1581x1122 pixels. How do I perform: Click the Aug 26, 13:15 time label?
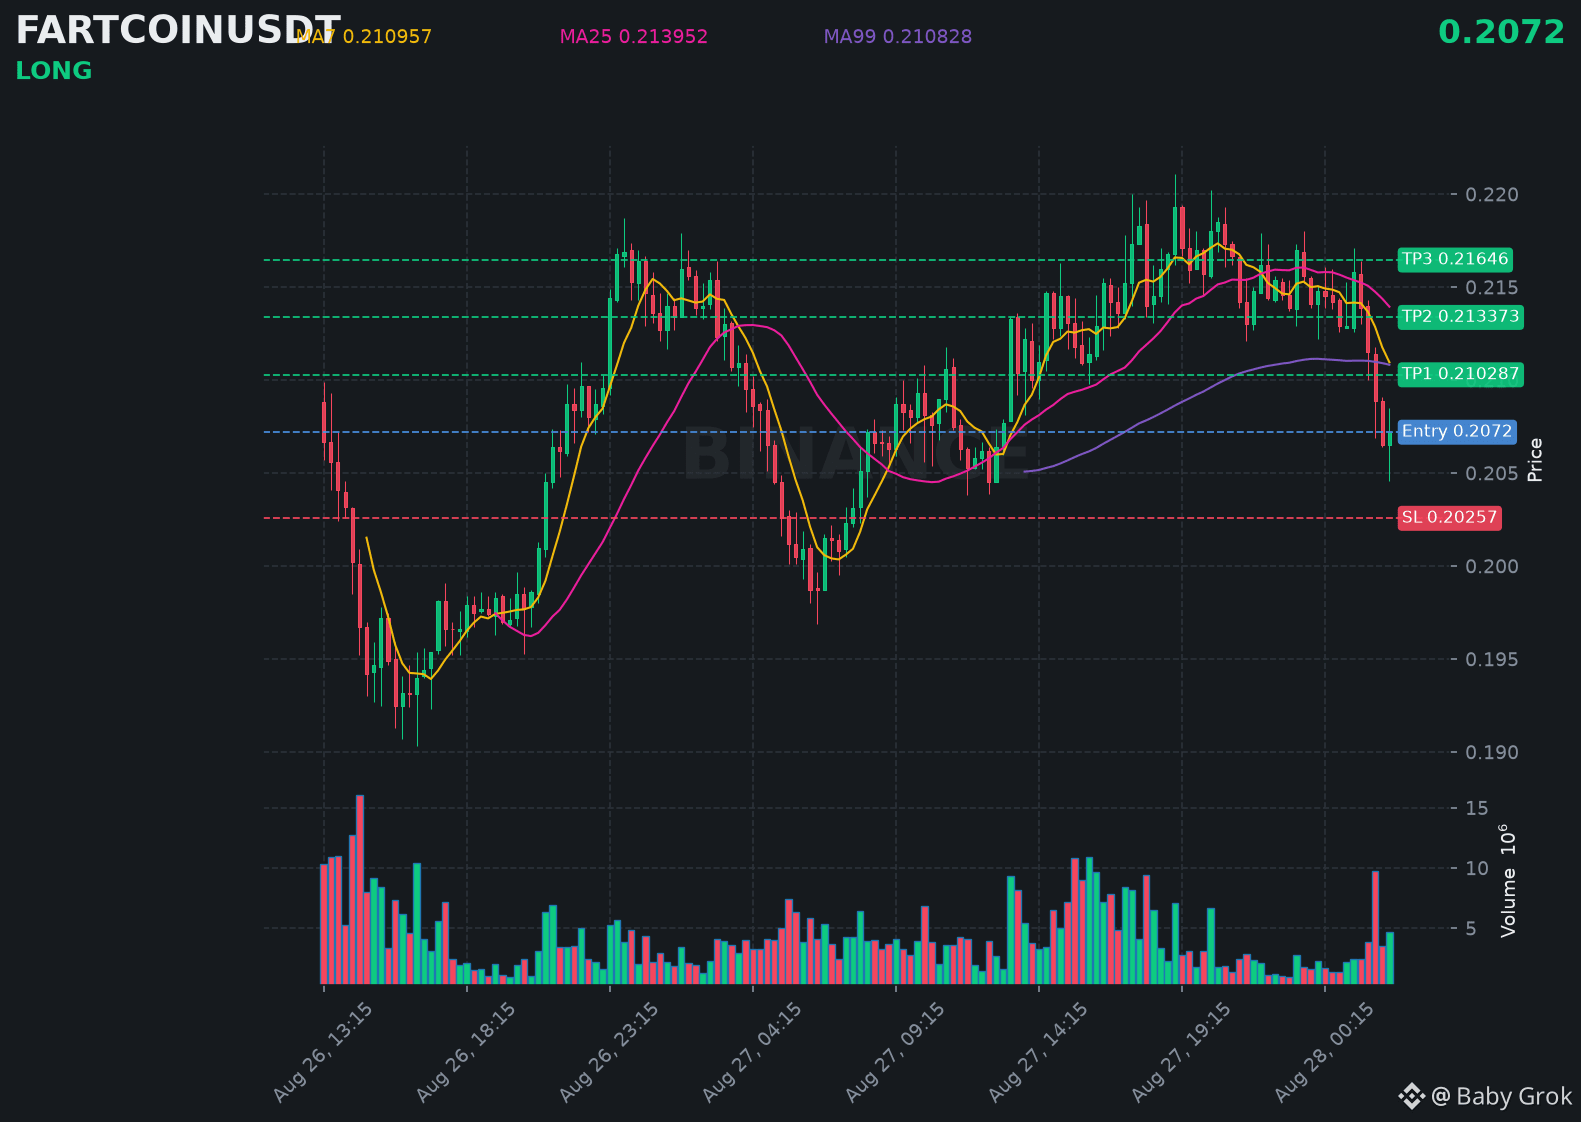323,1053
